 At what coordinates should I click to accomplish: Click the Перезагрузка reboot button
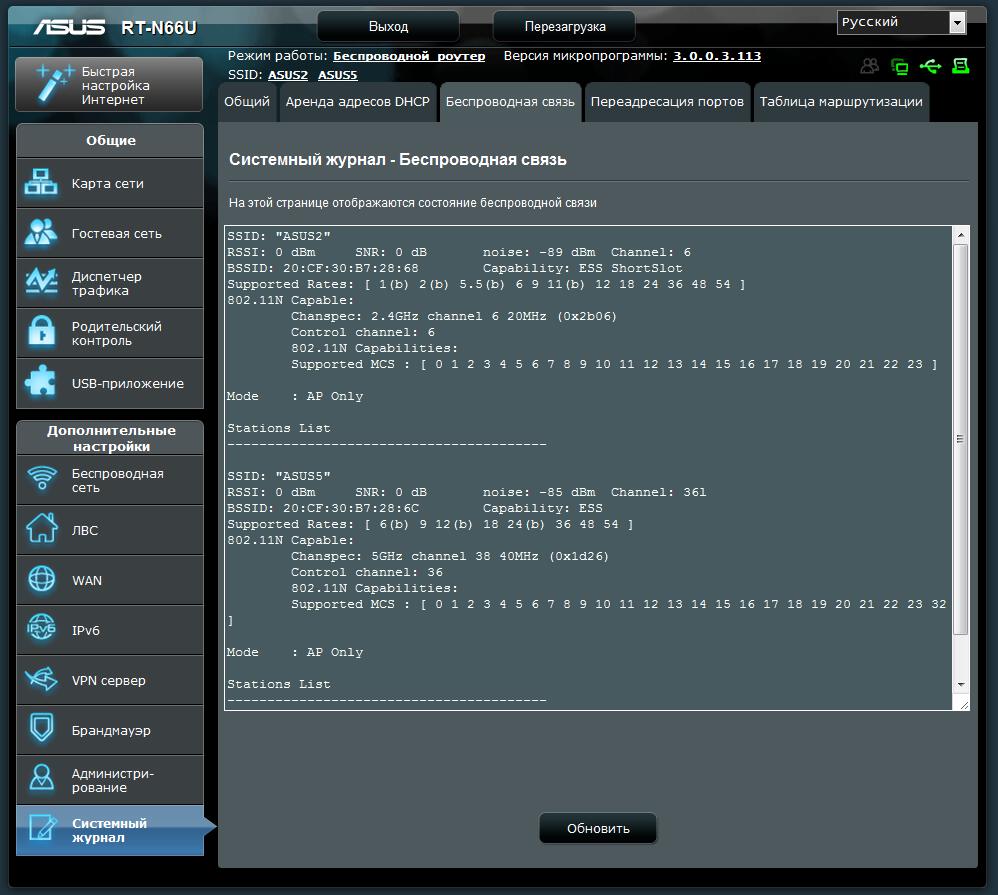[565, 27]
